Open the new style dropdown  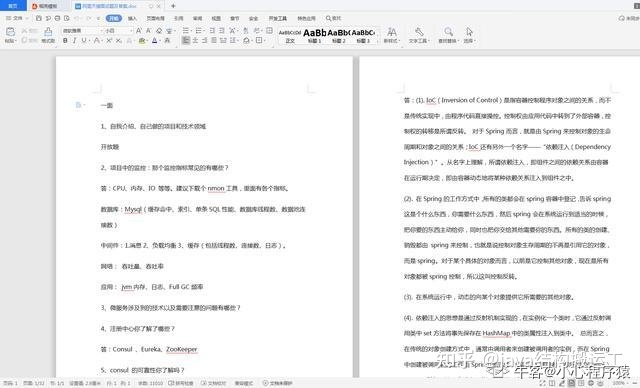[391, 35]
